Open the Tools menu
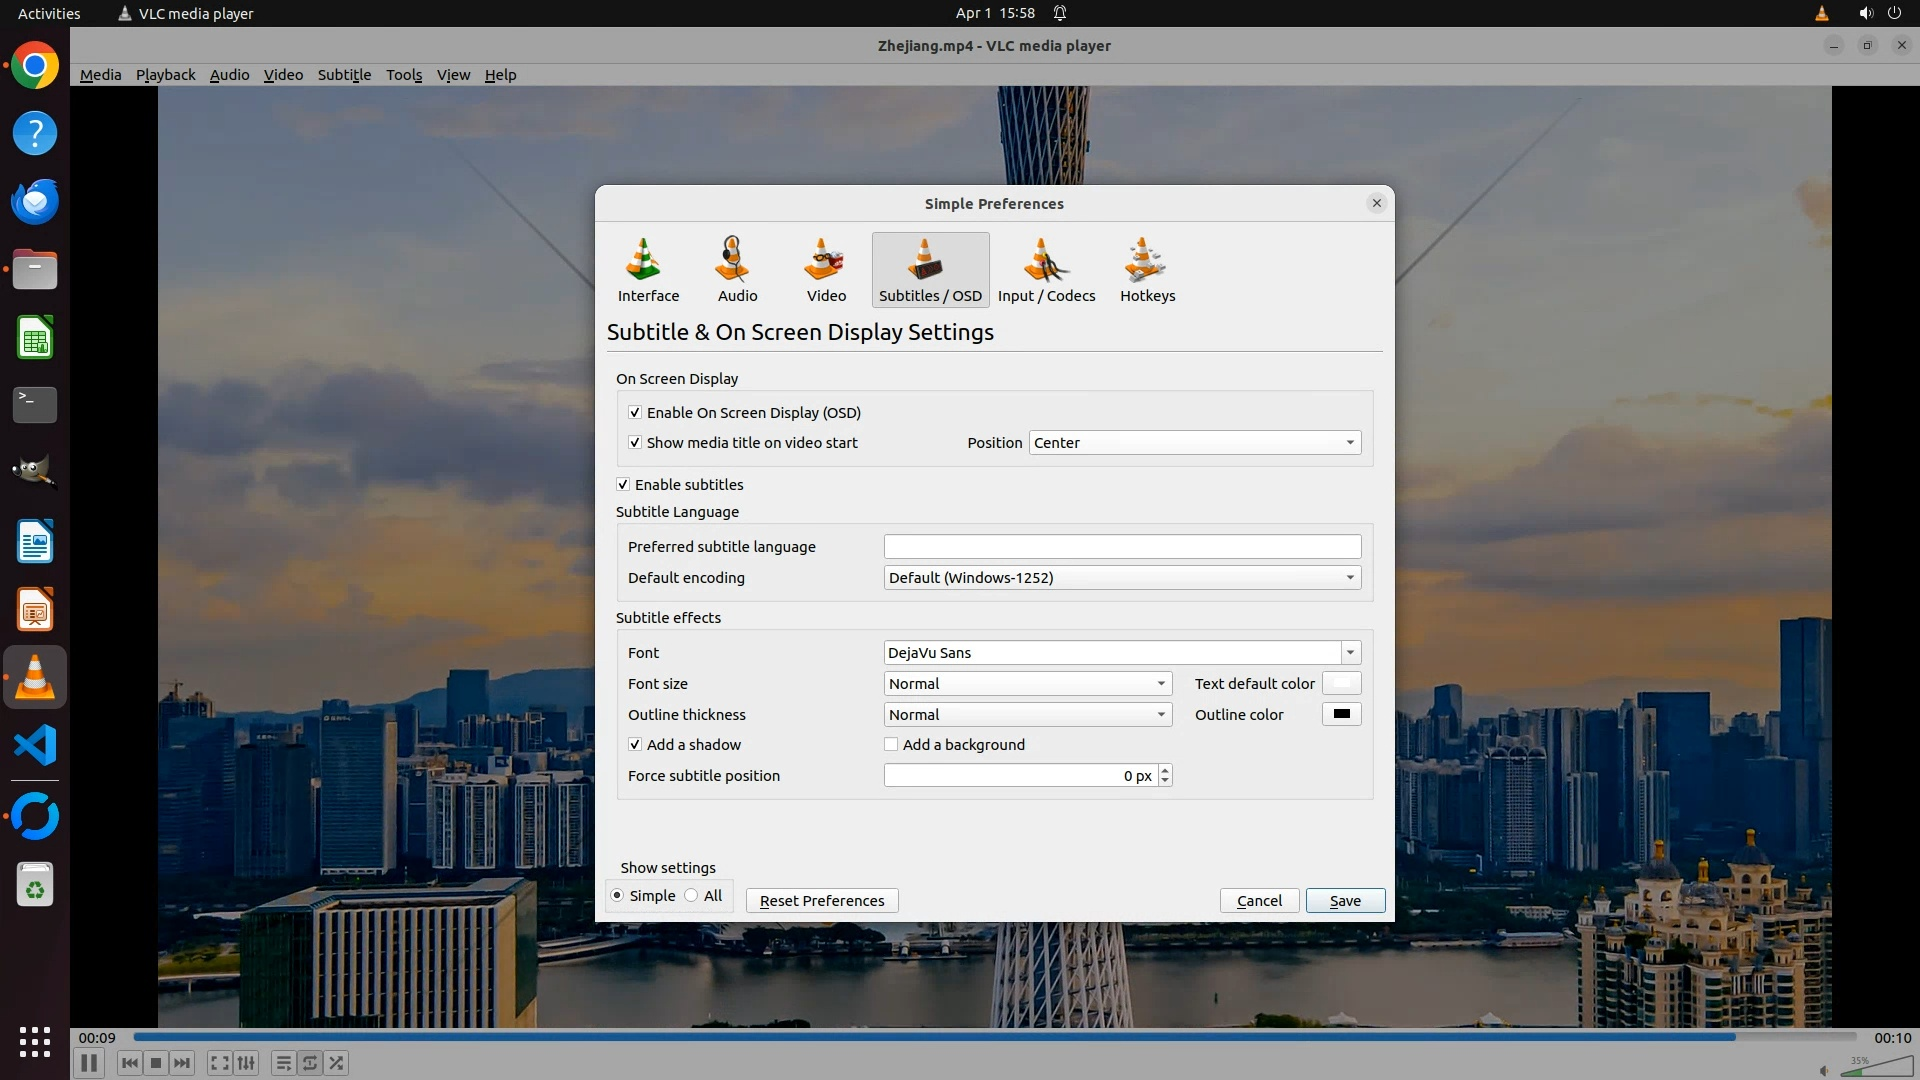The image size is (1920, 1080). [x=404, y=75]
